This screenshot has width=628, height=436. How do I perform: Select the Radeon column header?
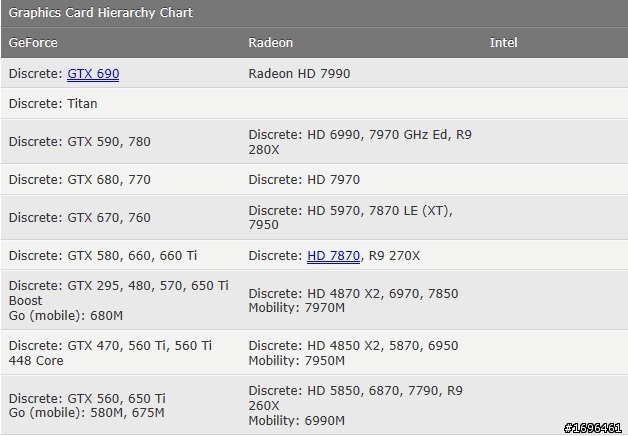(271, 43)
